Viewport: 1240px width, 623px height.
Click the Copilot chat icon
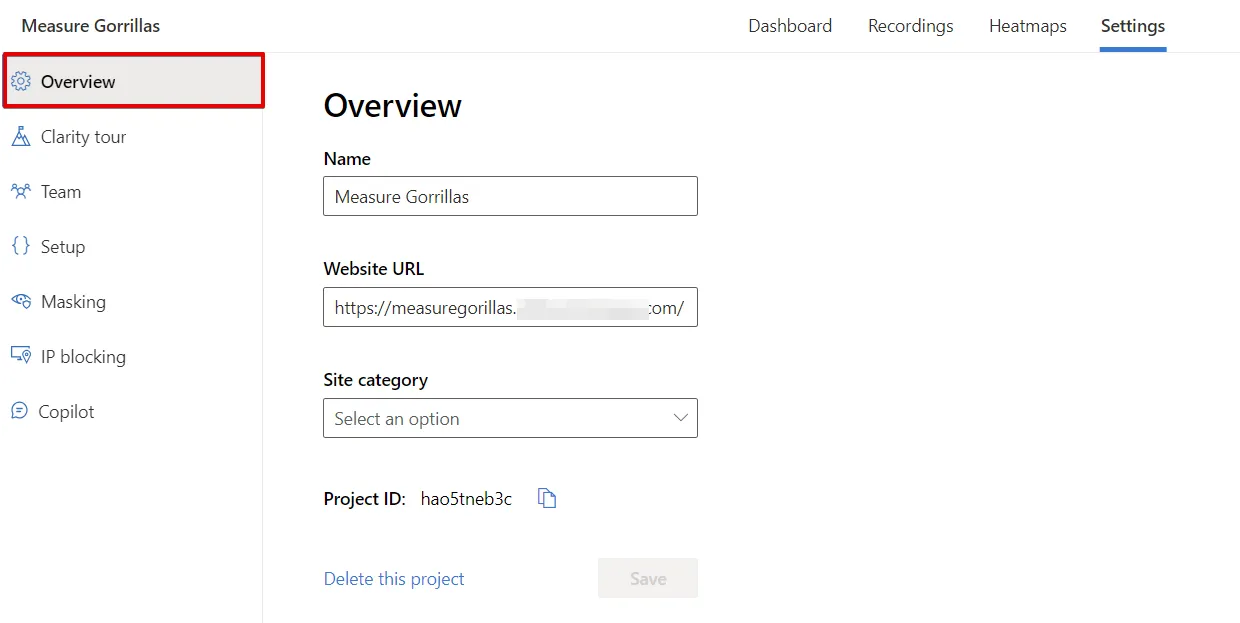[20, 411]
